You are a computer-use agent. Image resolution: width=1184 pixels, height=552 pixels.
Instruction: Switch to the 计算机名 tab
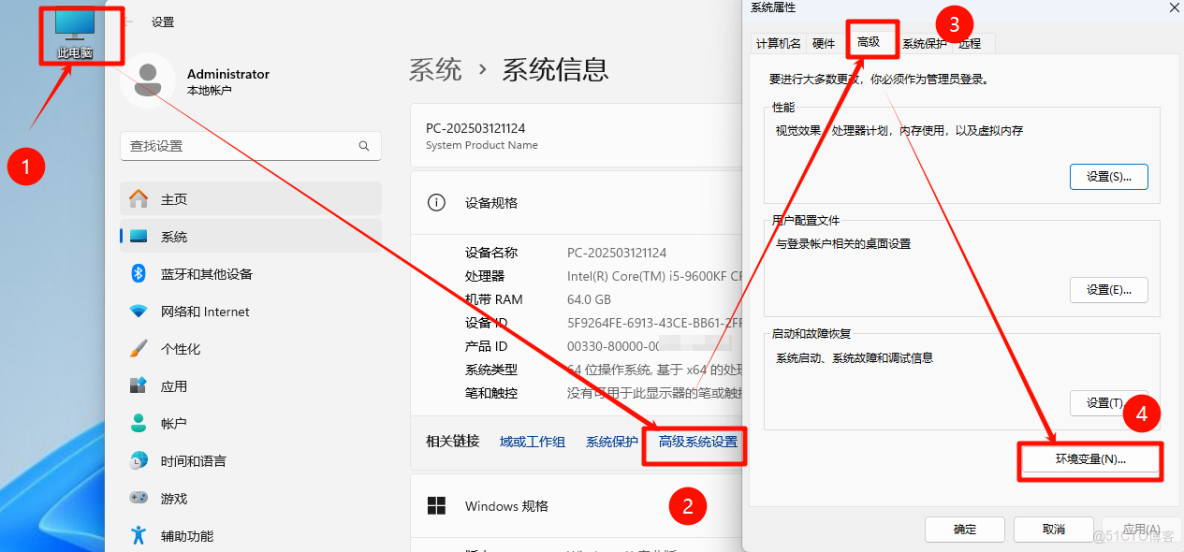click(779, 44)
